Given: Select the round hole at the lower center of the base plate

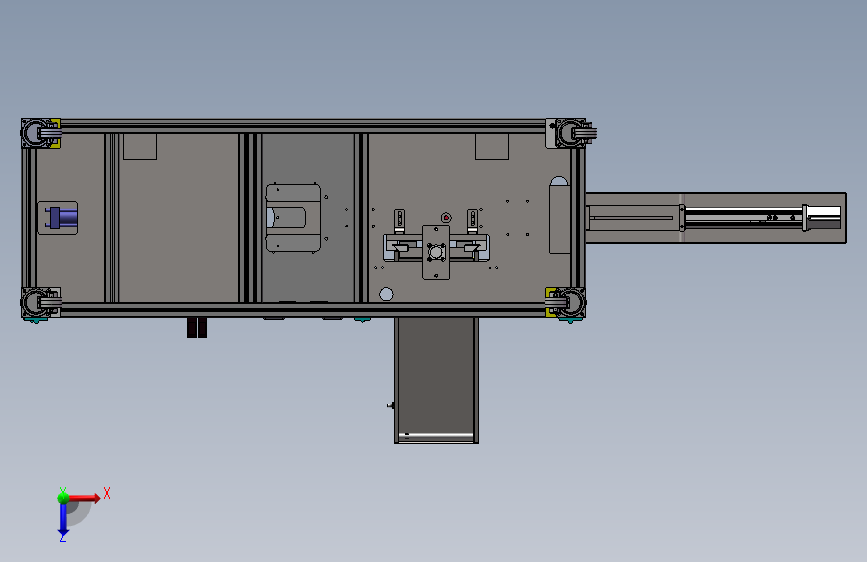Looking at the screenshot, I should click(387, 294).
